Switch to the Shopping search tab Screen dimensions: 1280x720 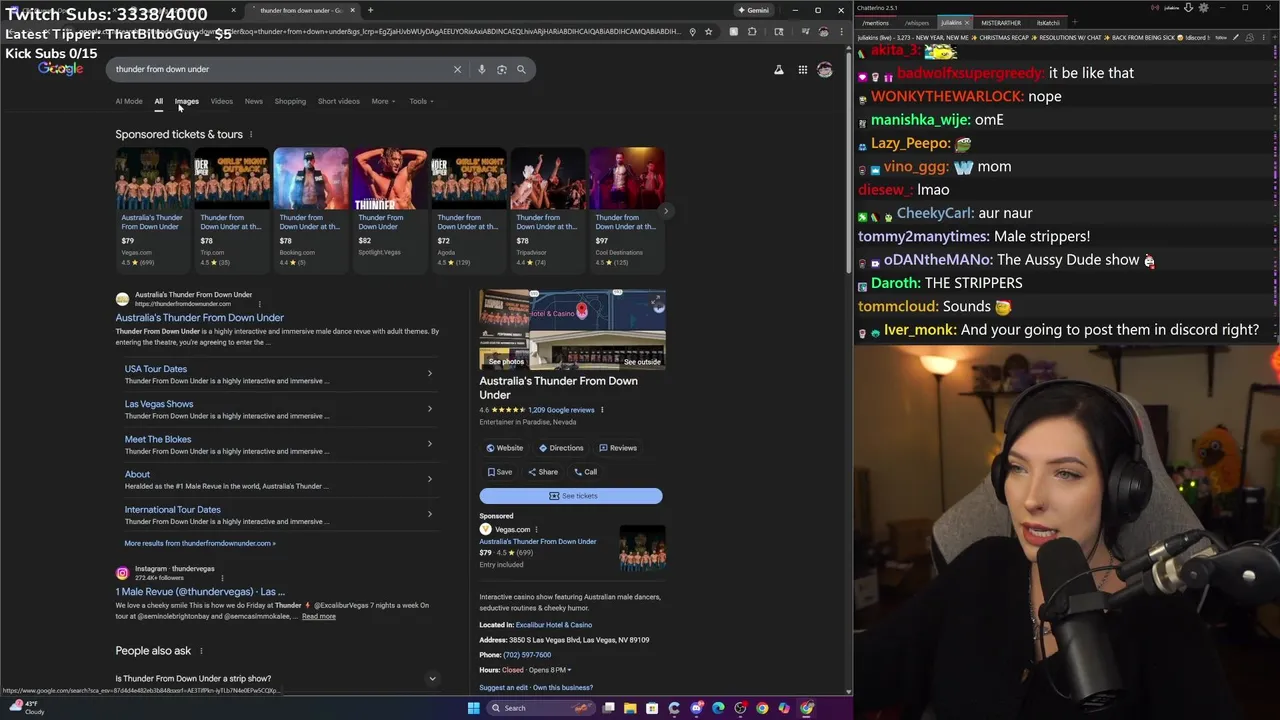click(x=290, y=101)
